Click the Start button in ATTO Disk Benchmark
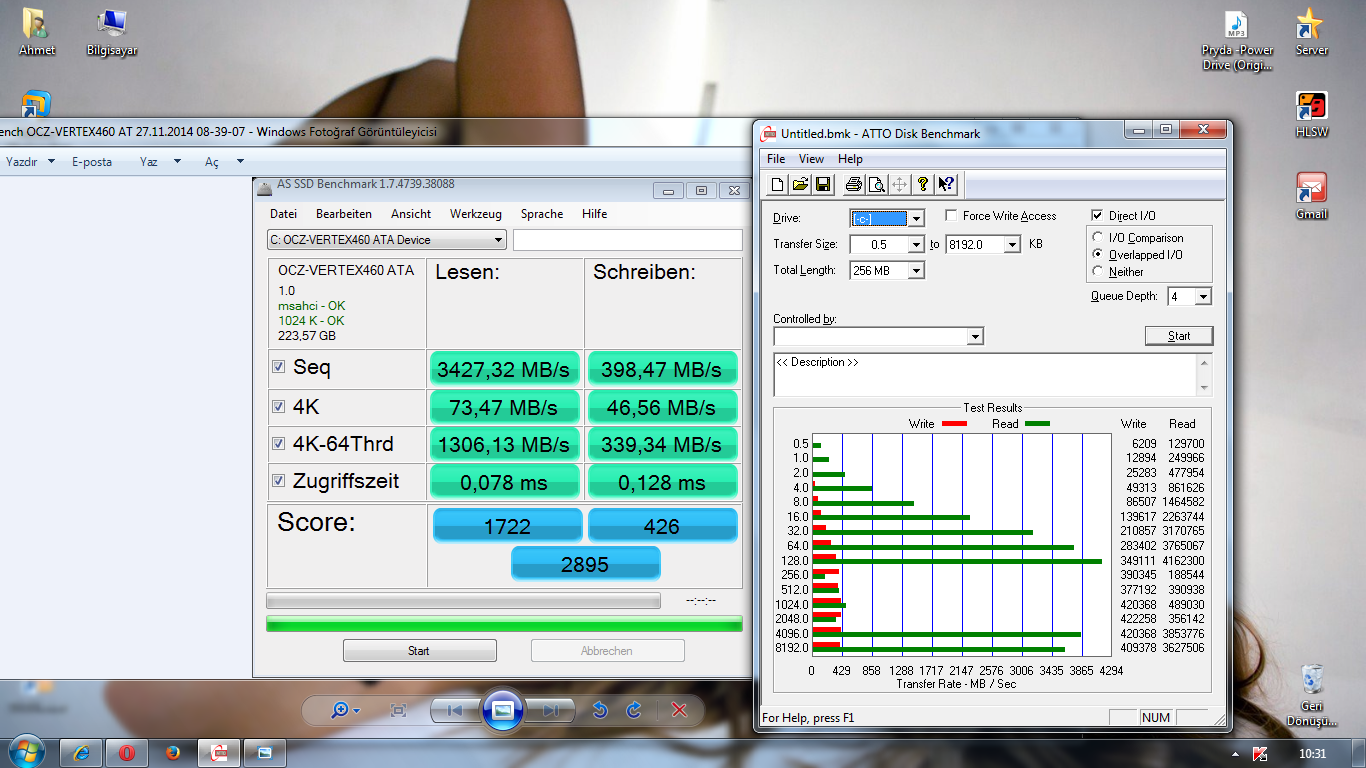Image resolution: width=1366 pixels, height=768 pixels. point(1179,336)
